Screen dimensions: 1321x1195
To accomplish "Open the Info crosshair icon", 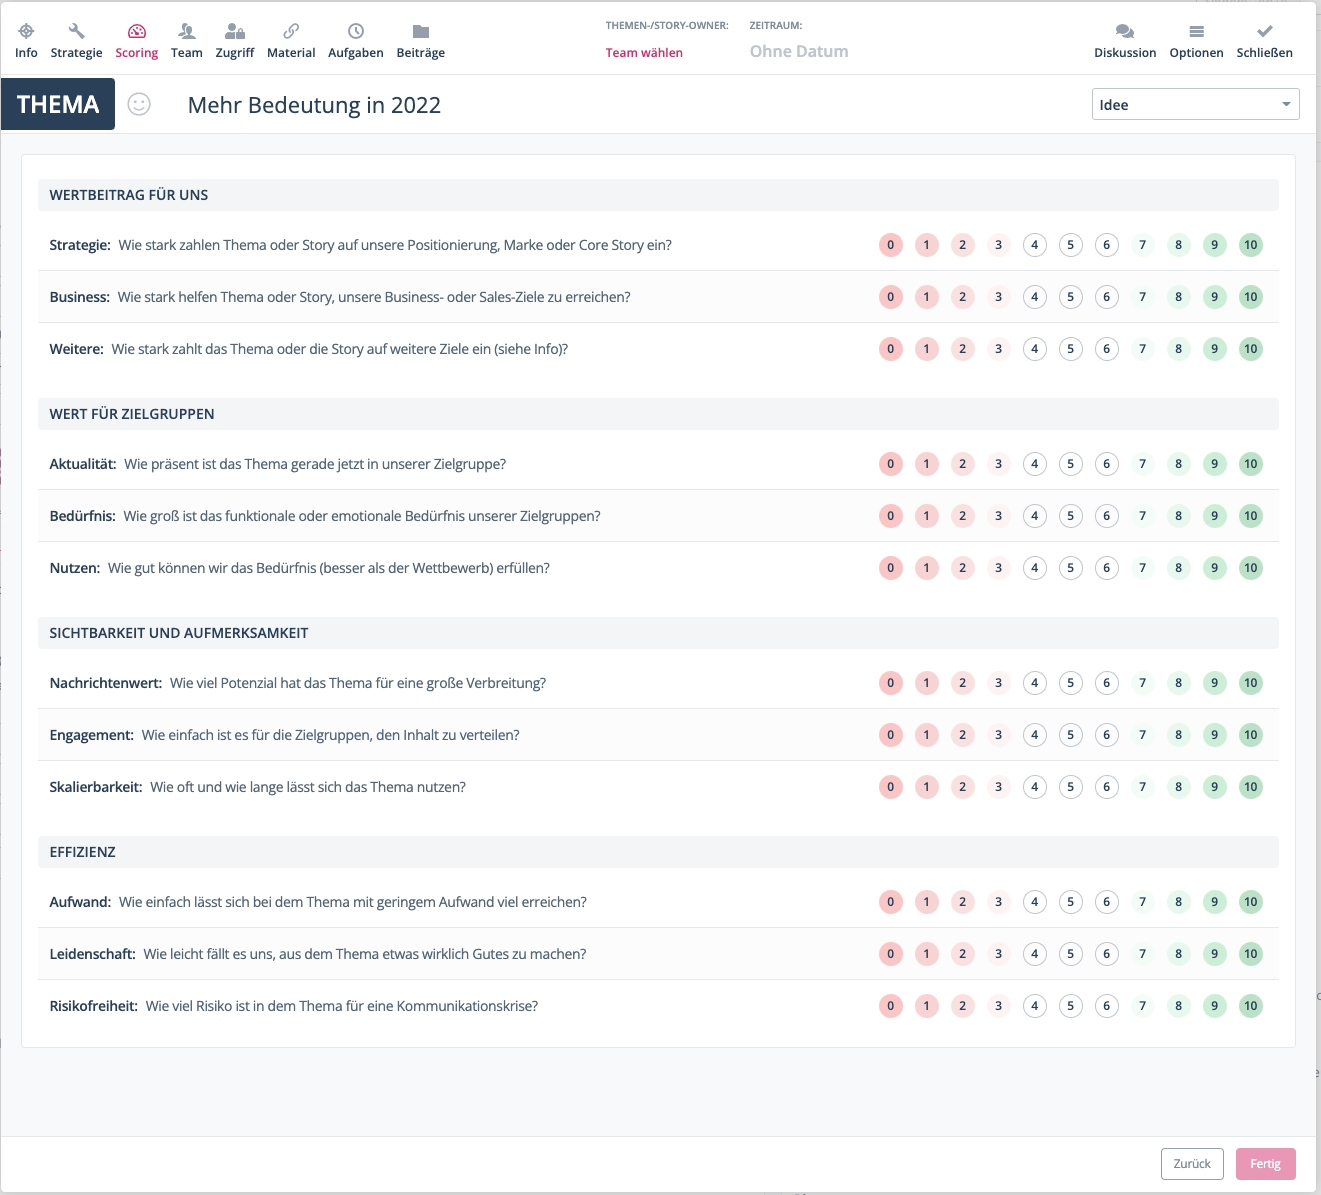I will 26,32.
